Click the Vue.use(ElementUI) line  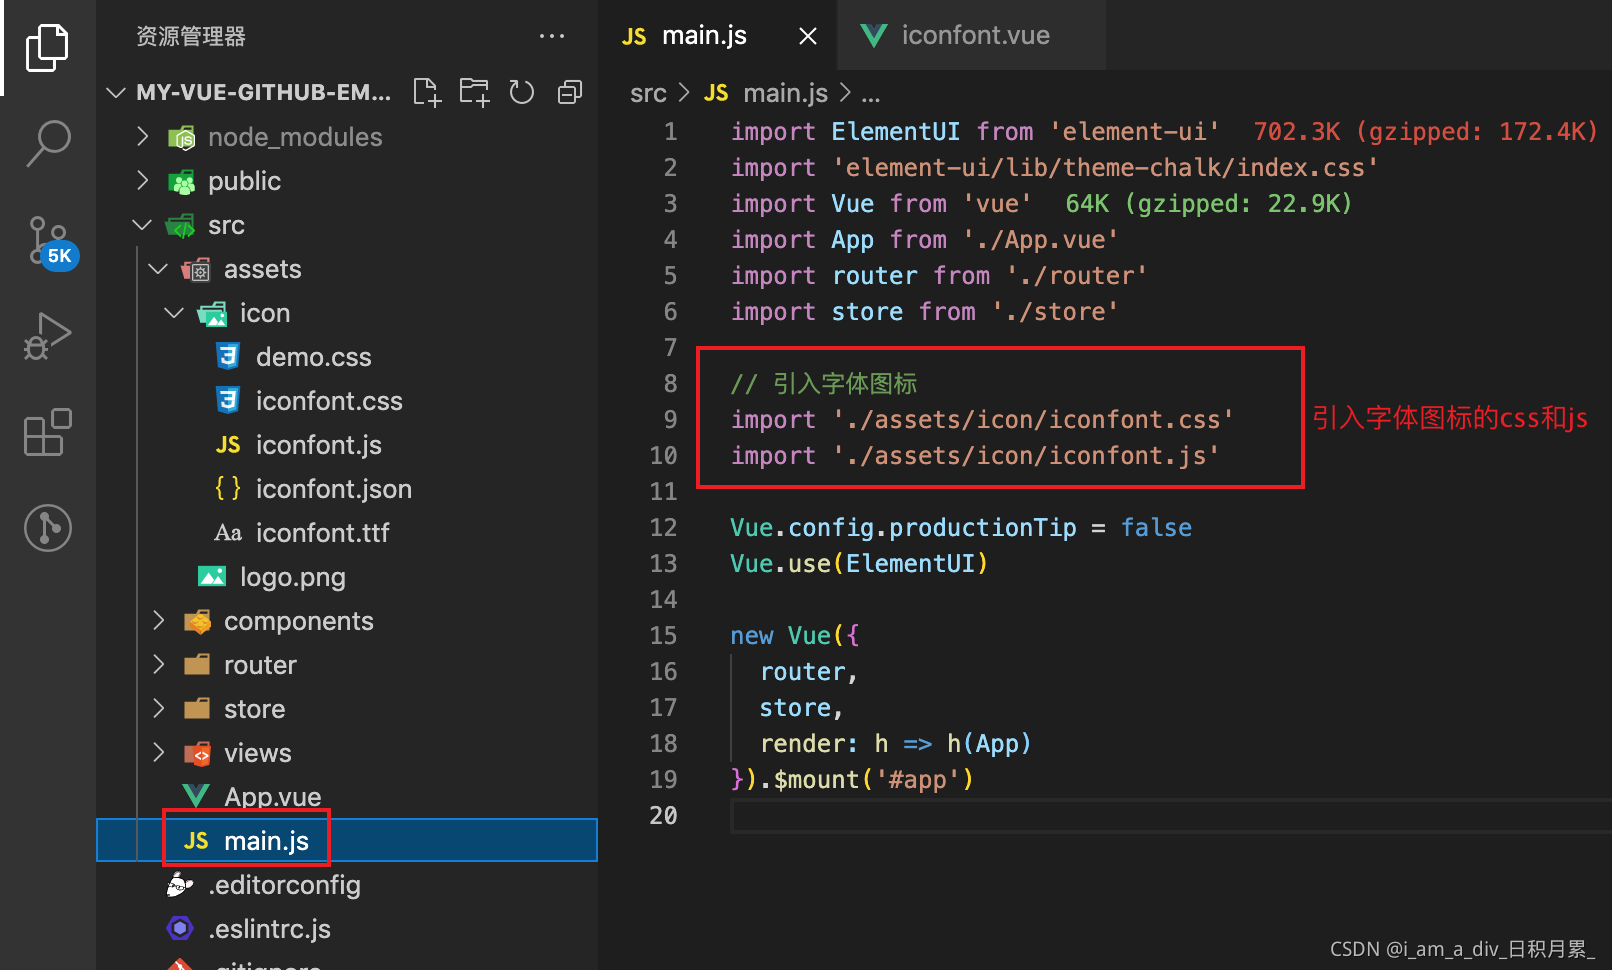click(x=859, y=564)
